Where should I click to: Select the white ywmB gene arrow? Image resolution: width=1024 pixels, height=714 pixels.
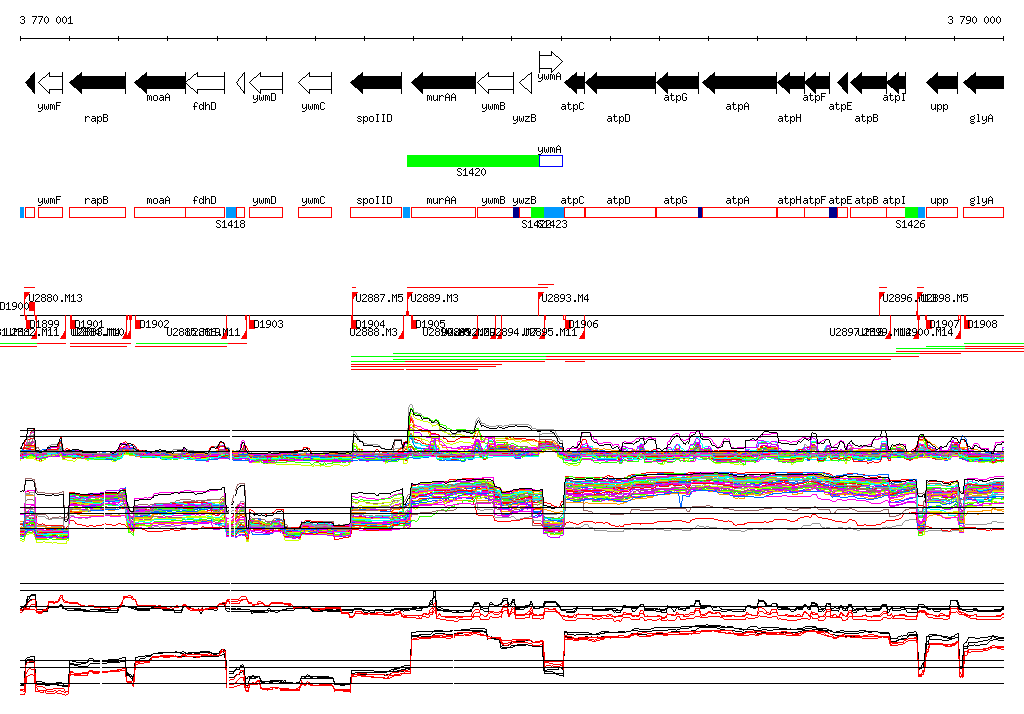tap(495, 83)
